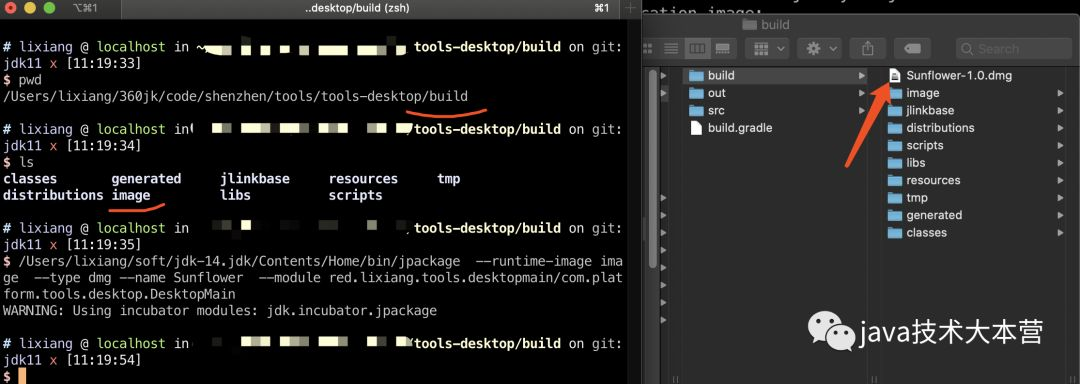This screenshot has height=384, width=1080.
Task: Open a new terminal tab with plus
Action: tap(630, 8)
